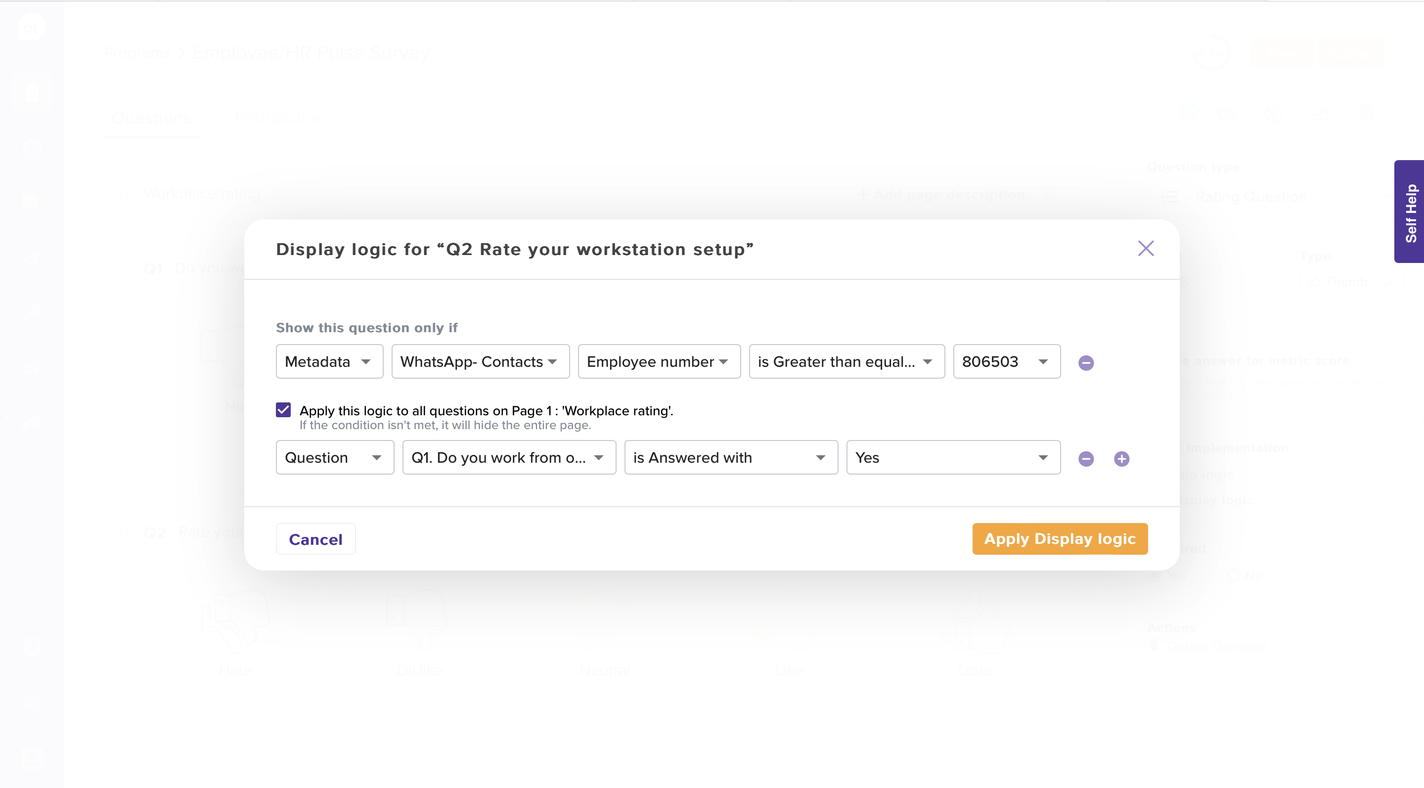Open the Employee number field dropdown
The width and height of the screenshot is (1424, 788).
659,362
